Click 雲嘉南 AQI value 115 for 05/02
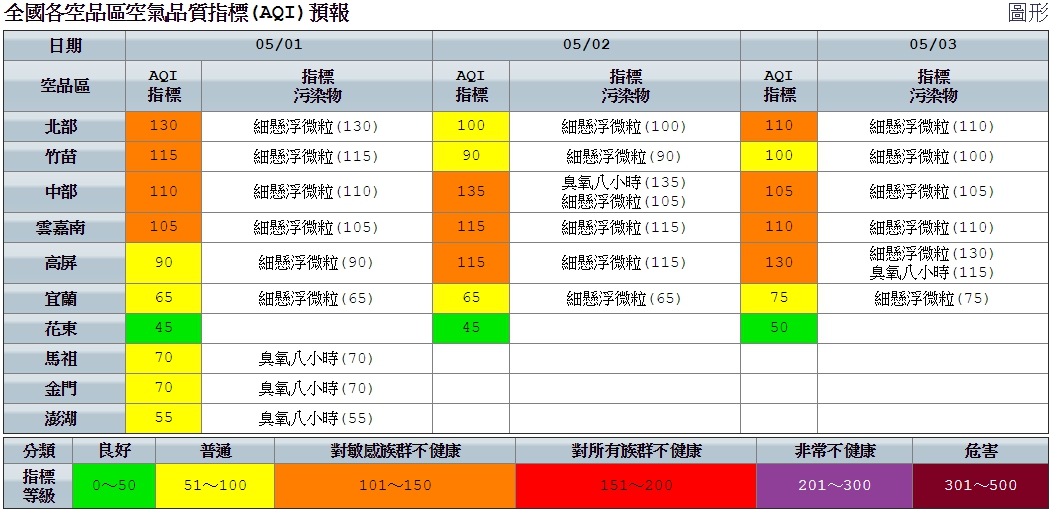 (x=471, y=228)
